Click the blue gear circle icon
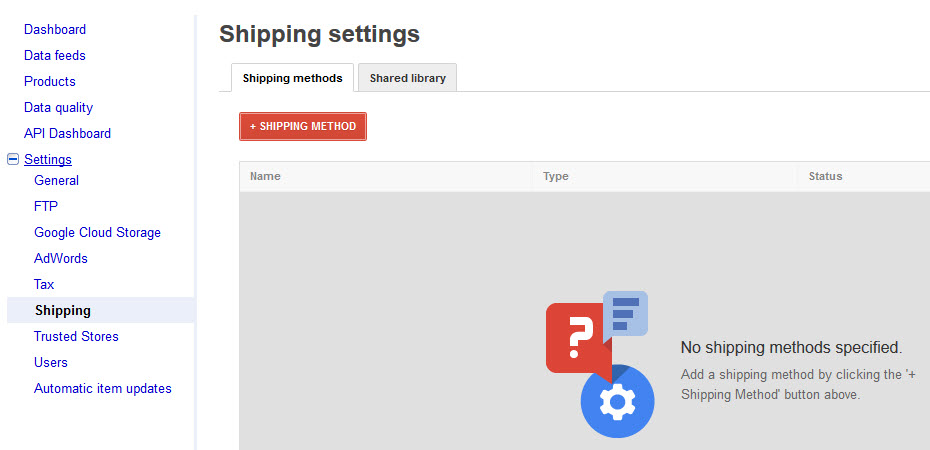The image size is (930, 450). coord(617,401)
